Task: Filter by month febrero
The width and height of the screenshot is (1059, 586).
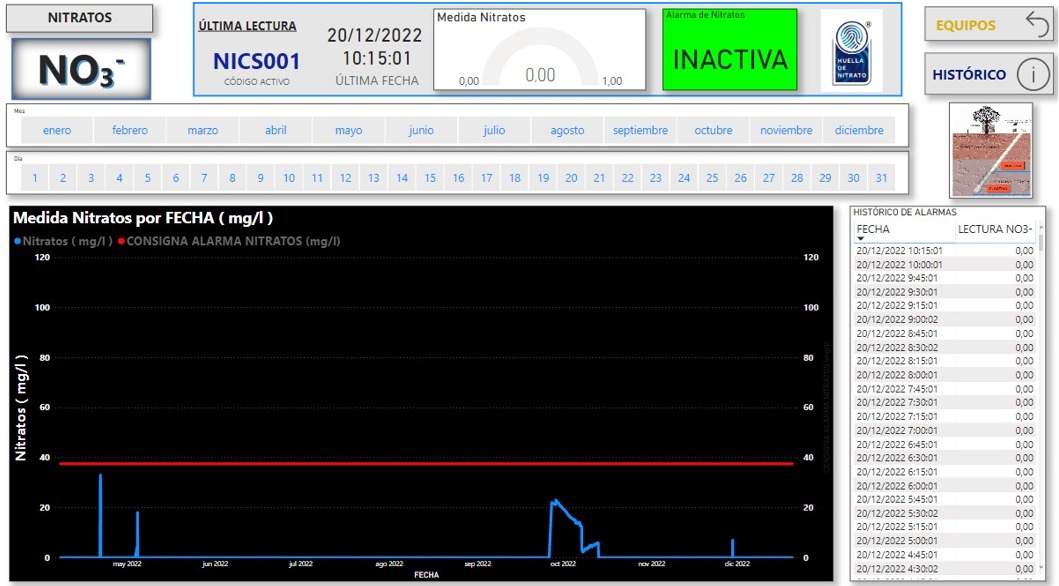Action: pos(130,130)
